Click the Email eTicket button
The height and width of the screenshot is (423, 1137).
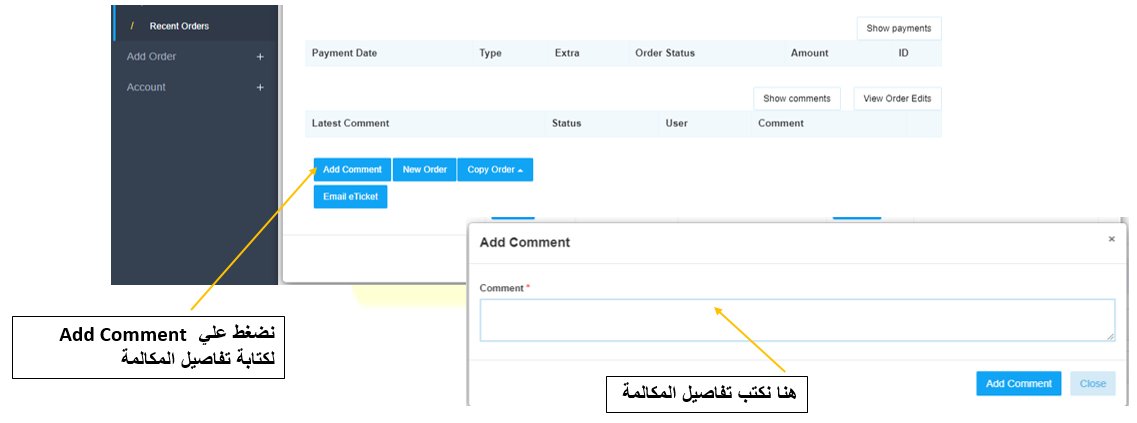(x=350, y=197)
